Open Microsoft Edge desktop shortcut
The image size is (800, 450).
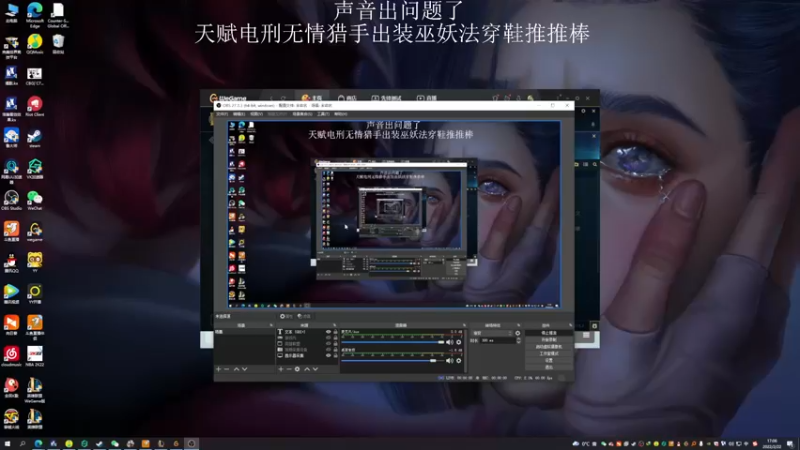coord(35,15)
